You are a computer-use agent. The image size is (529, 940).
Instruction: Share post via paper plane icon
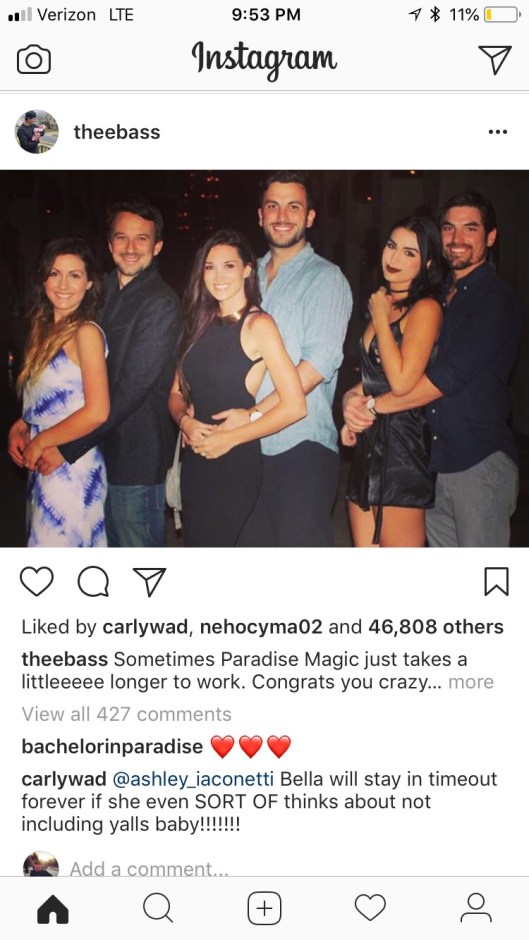tap(149, 582)
